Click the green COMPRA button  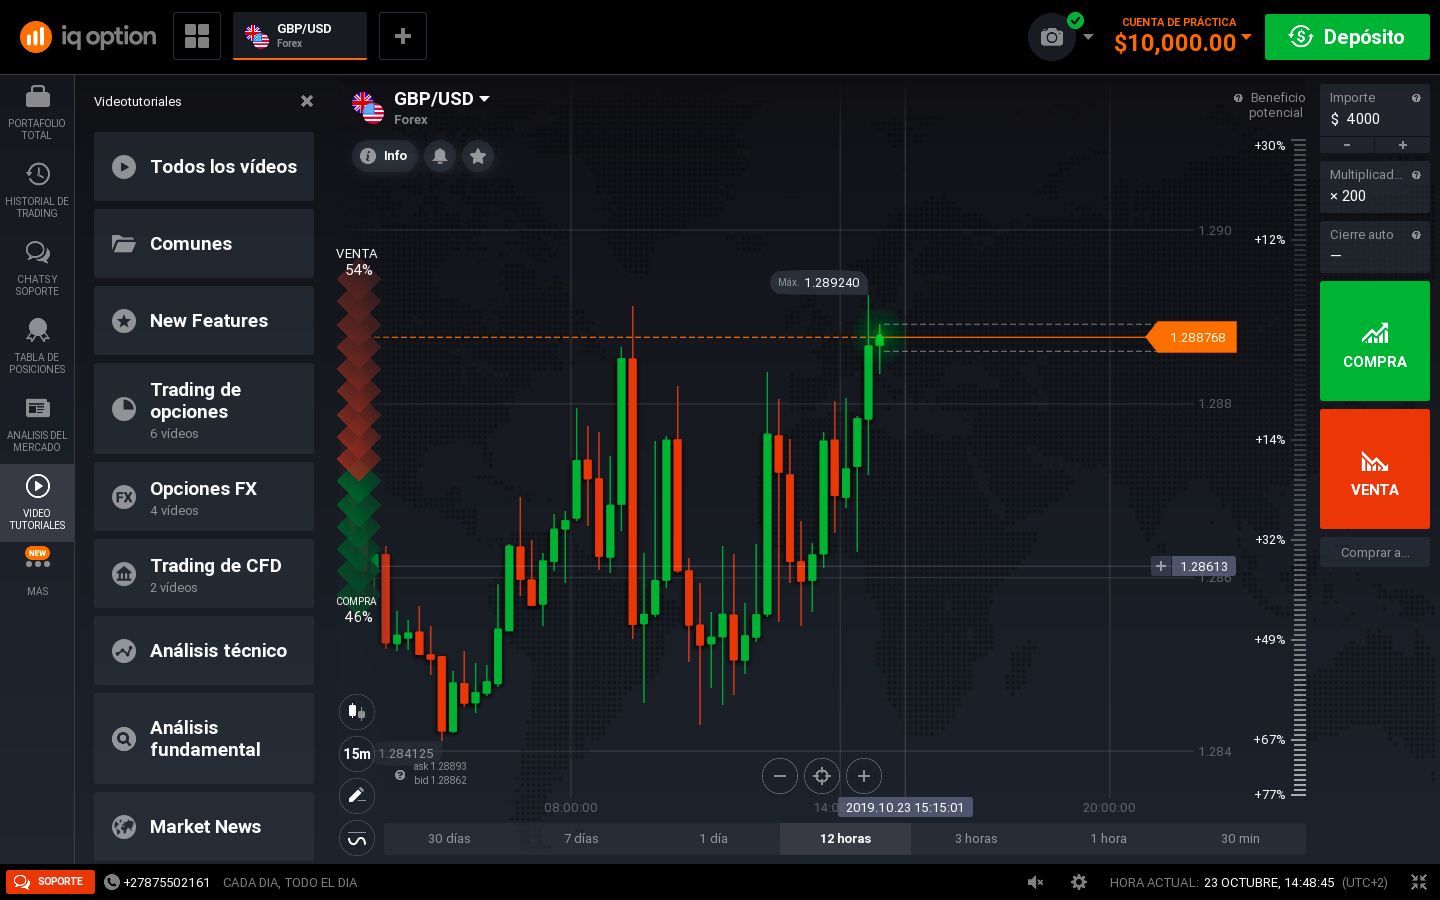pos(1375,341)
